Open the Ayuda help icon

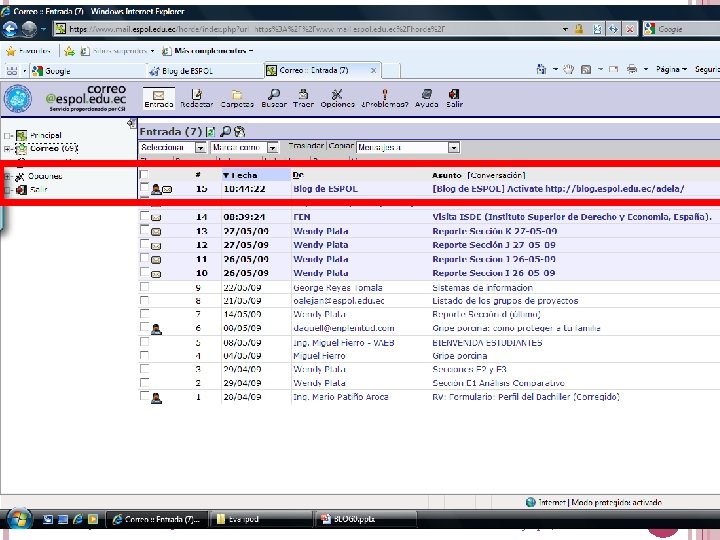point(427,98)
